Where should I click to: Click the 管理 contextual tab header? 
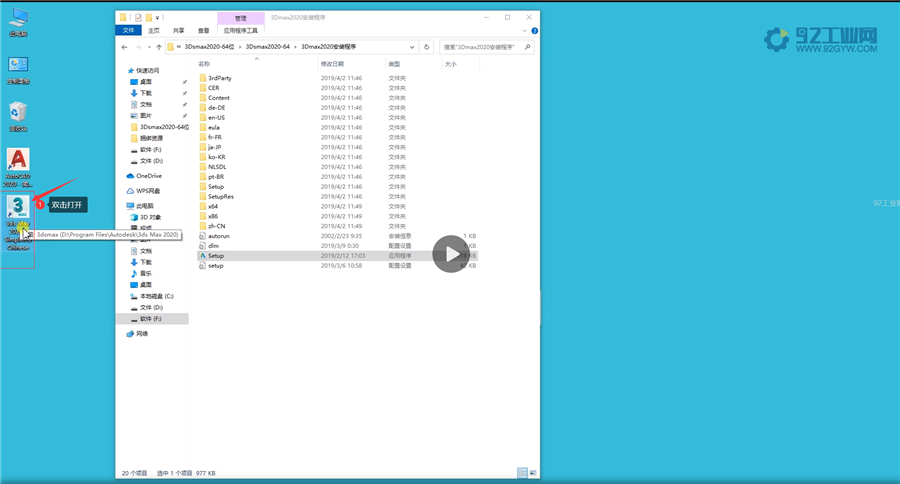point(240,18)
